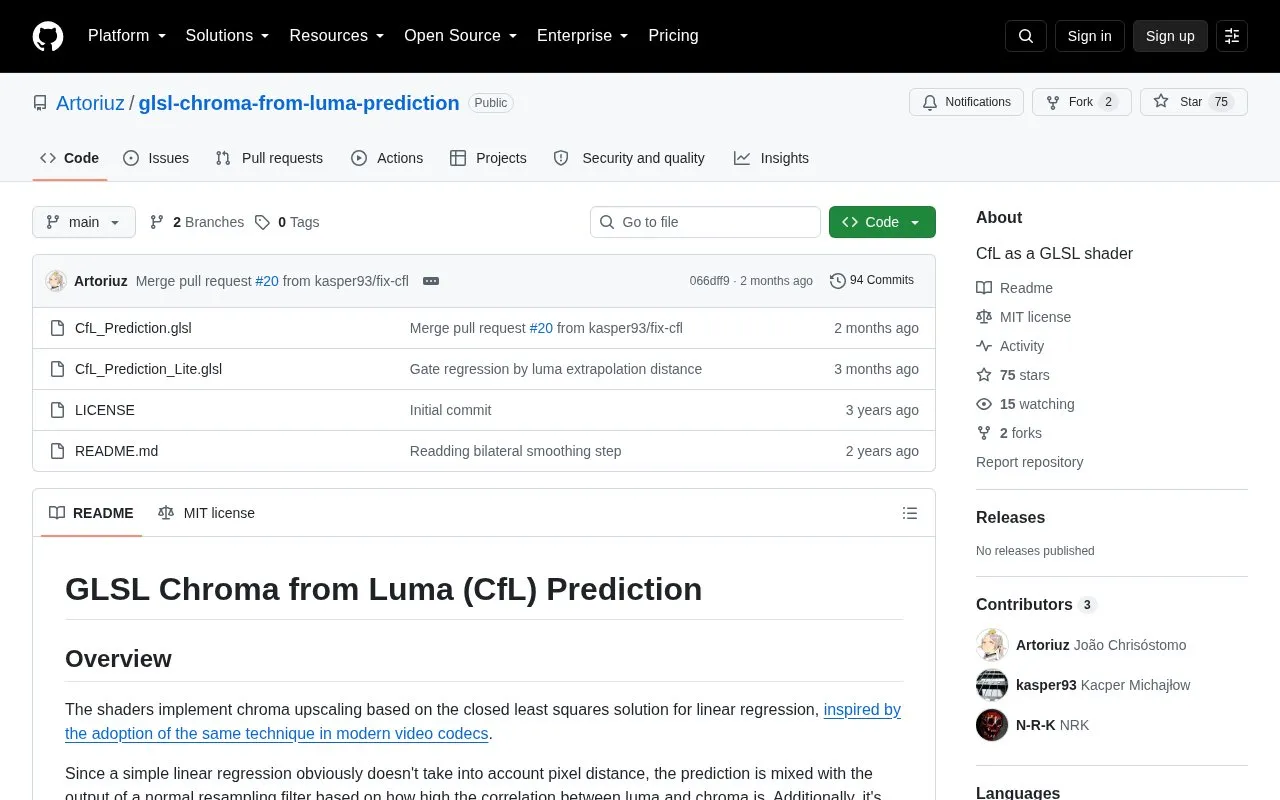Open the 2 Branches link

(x=197, y=222)
